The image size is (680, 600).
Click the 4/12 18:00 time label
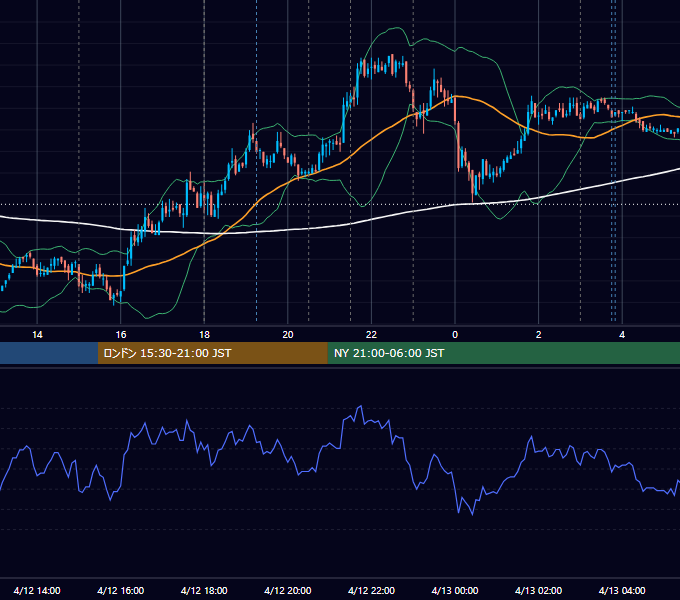(x=204, y=590)
